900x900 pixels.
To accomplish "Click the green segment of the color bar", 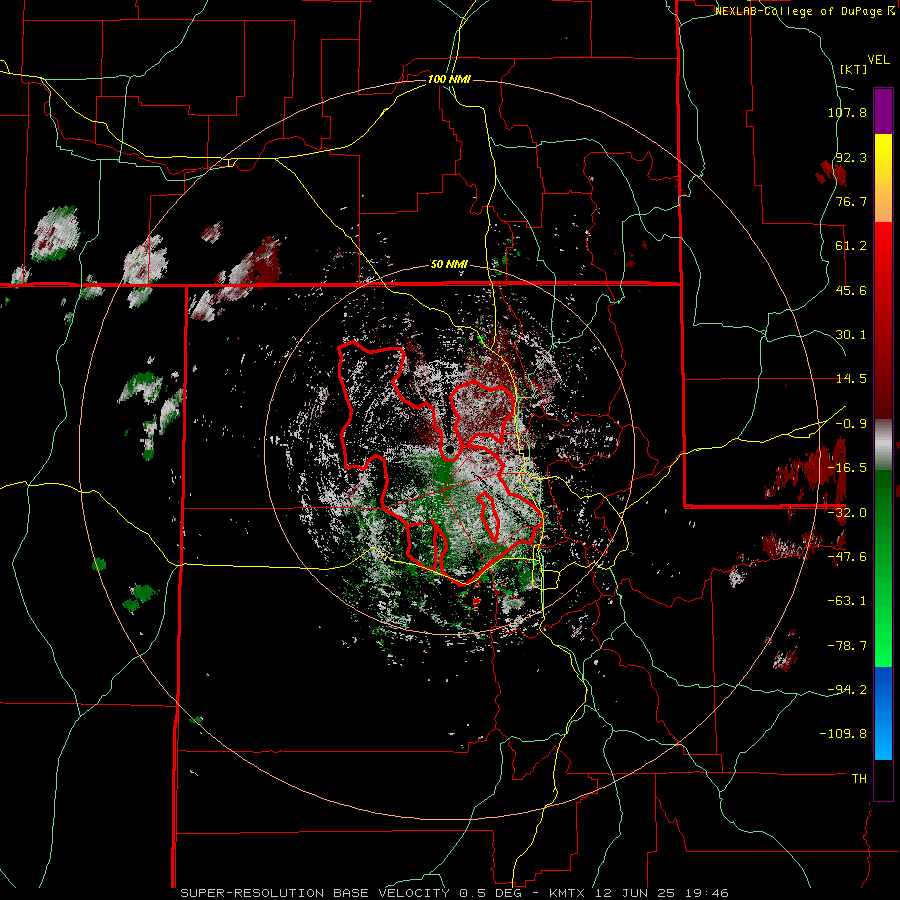I will 883,568.
